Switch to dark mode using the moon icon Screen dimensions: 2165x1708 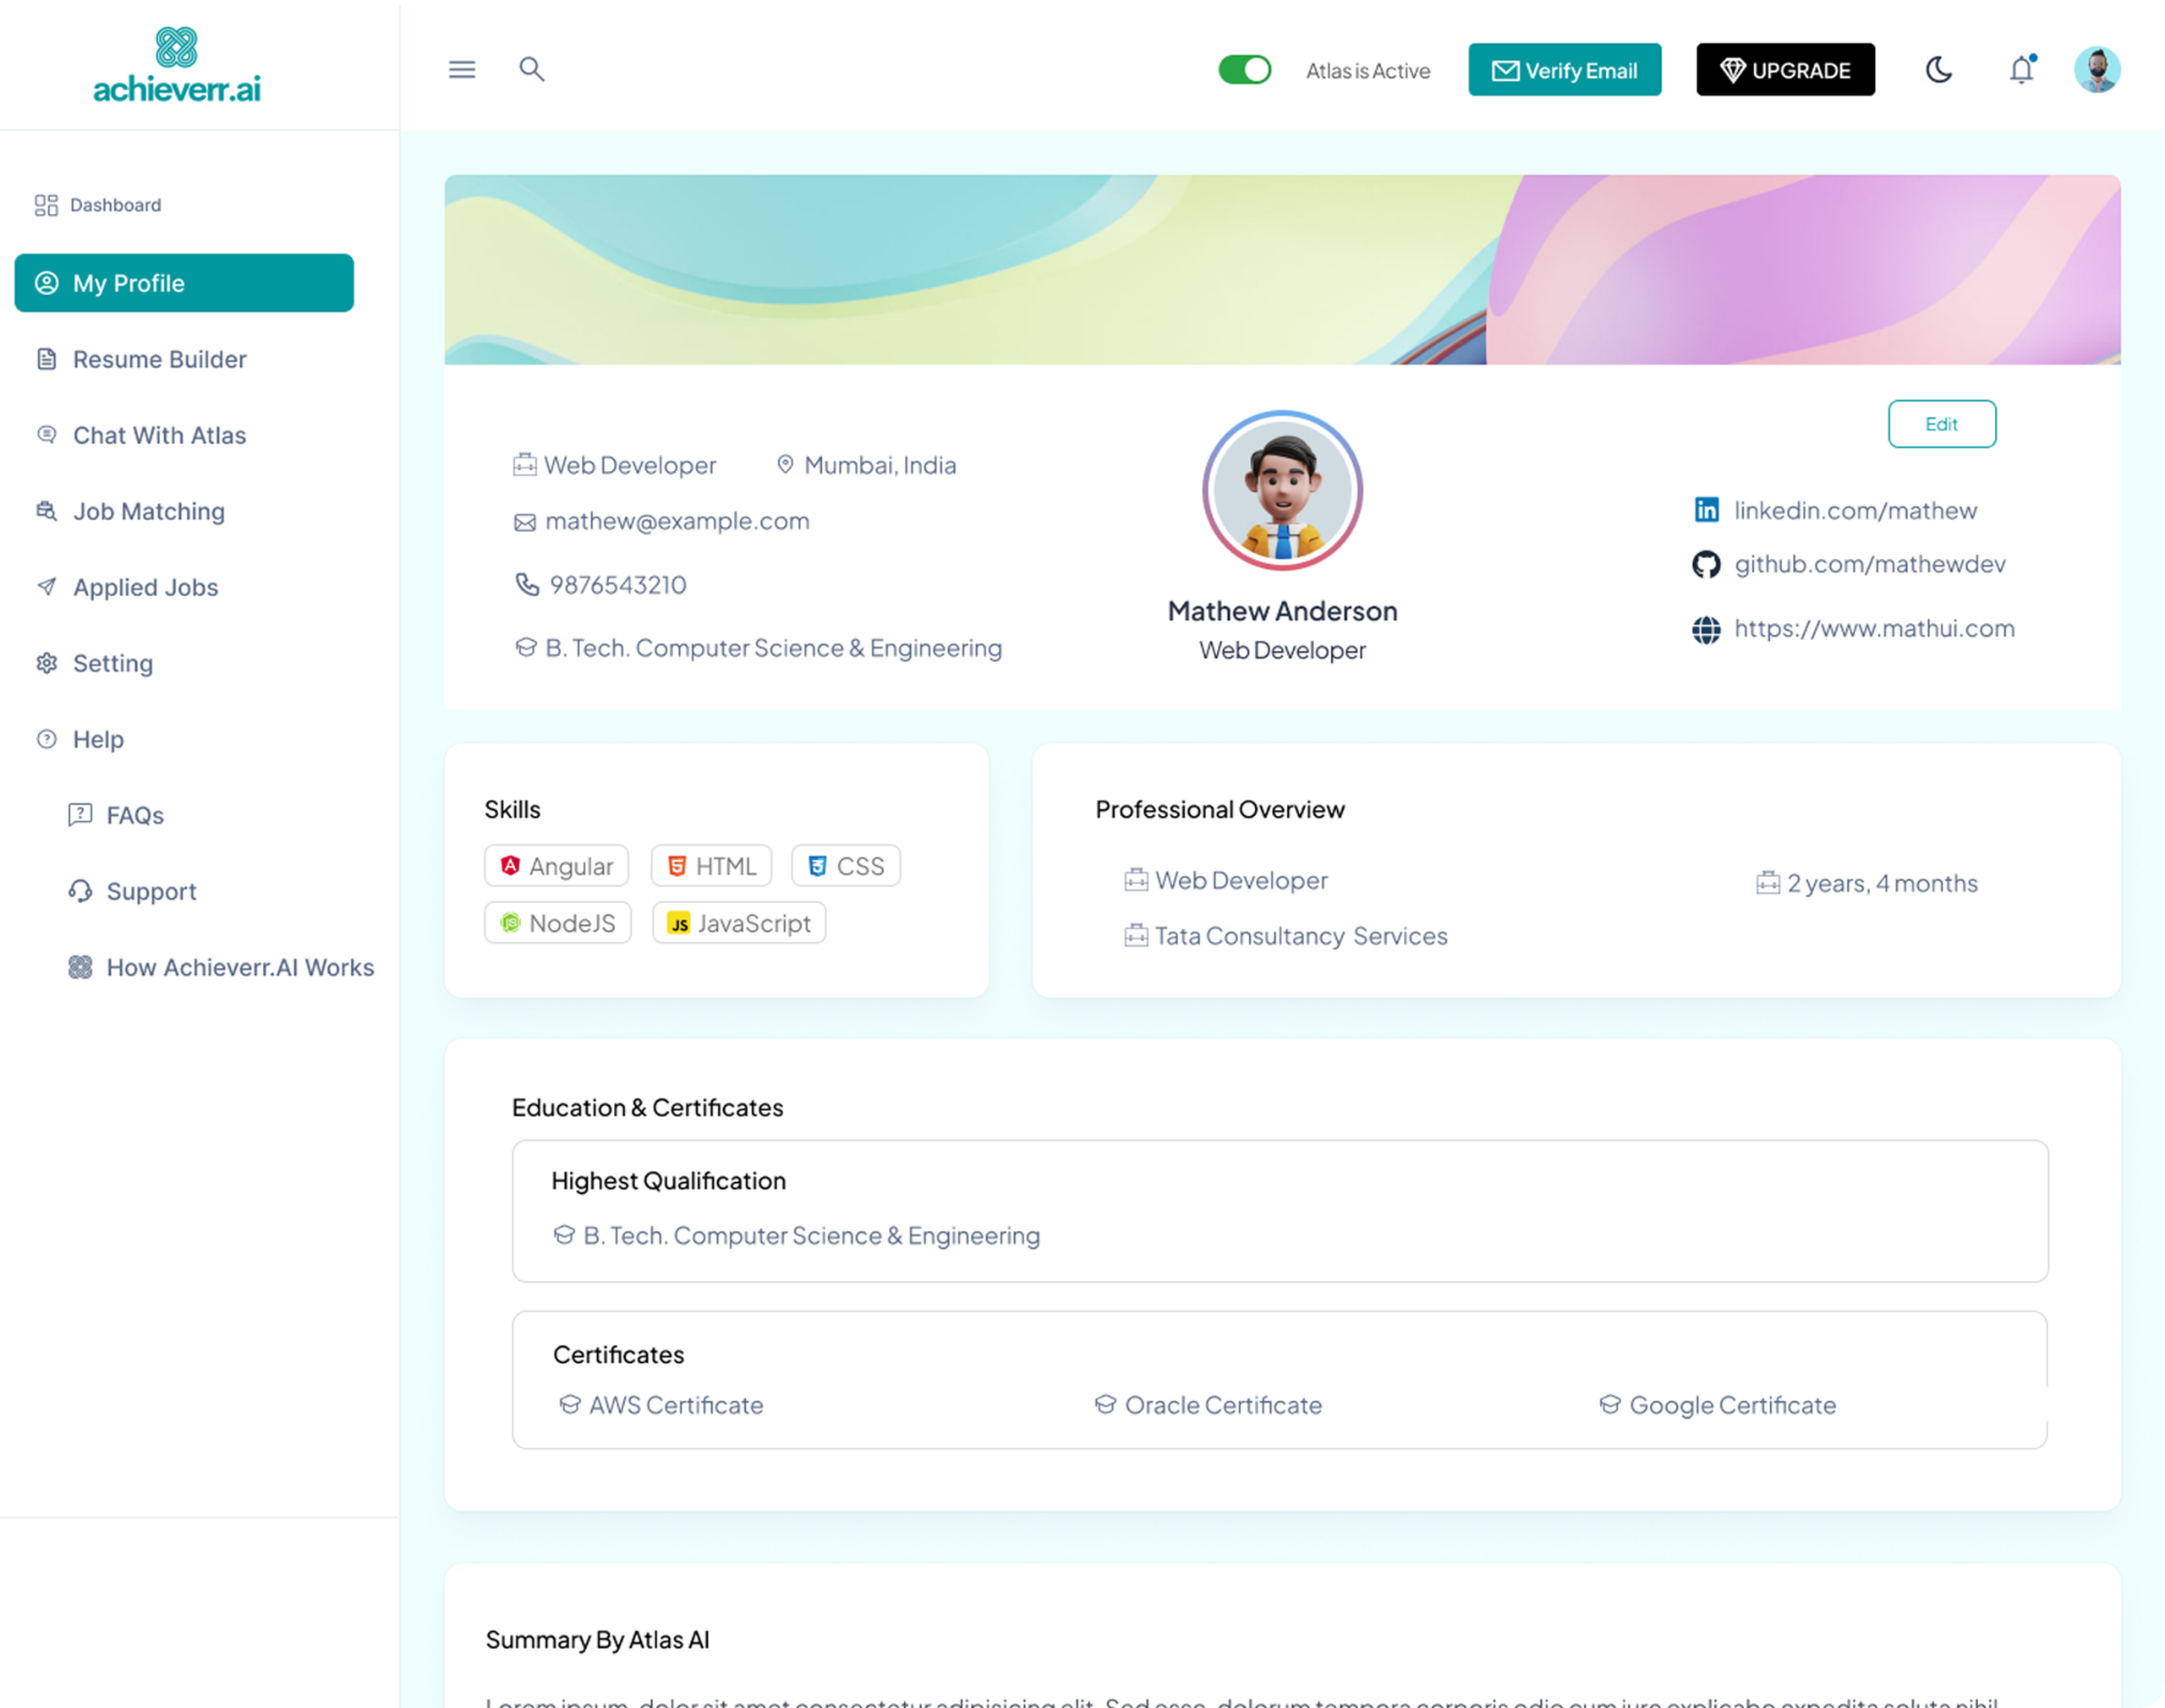1939,70
